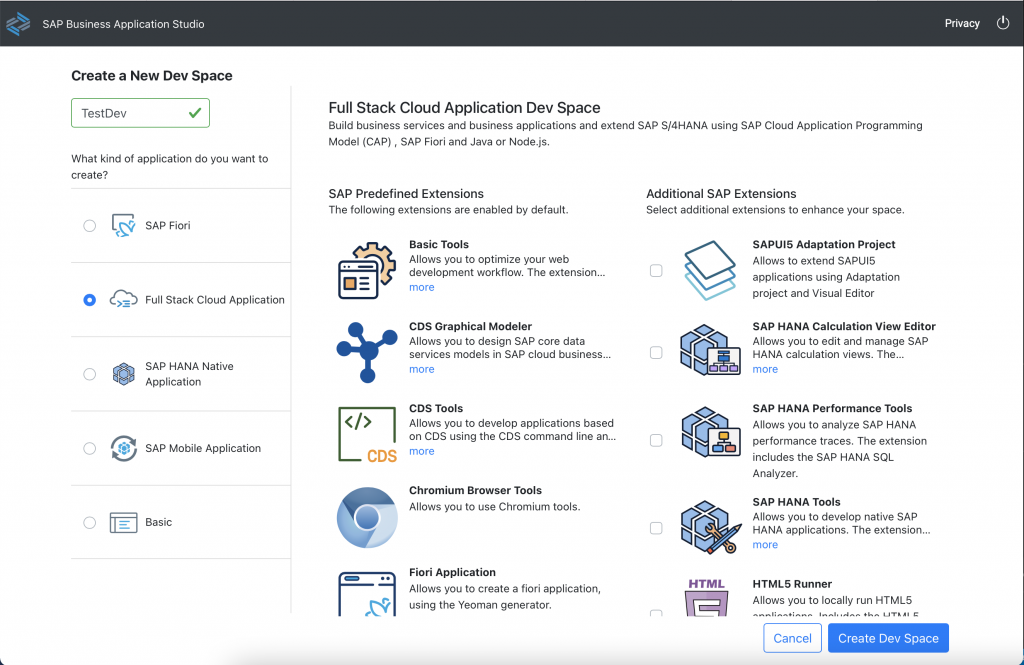Click 'more' under Basic Tools
The height and width of the screenshot is (665, 1024).
[422, 287]
